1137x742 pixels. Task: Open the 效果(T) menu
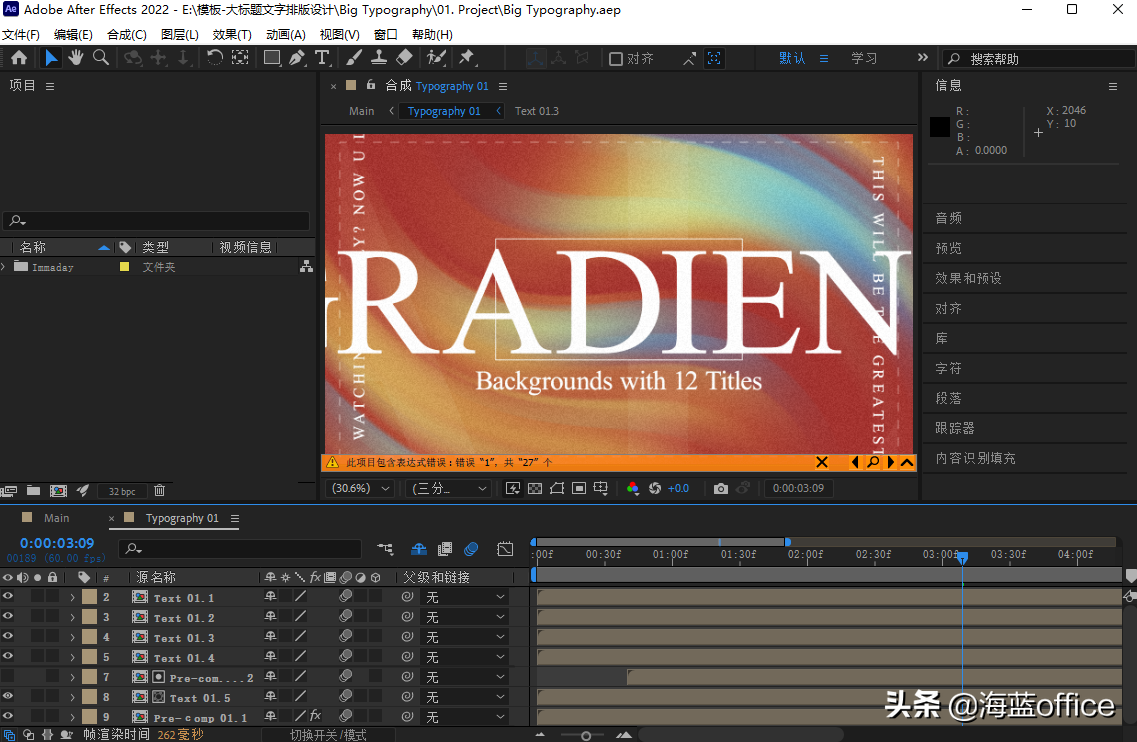(x=232, y=35)
